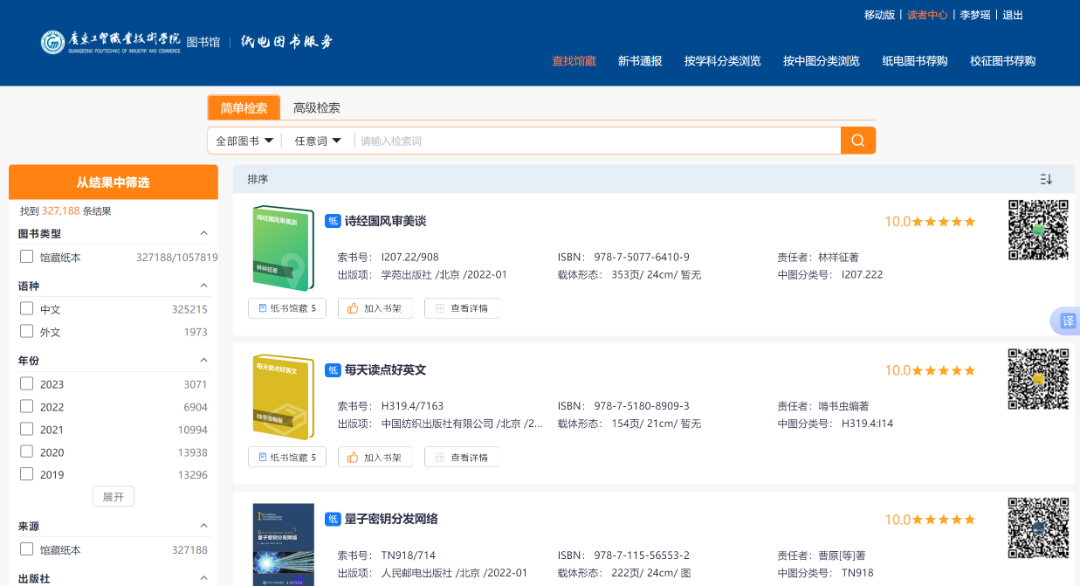Viewport: 1080px width, 586px height.
Task: Click the 排序 label in results bar
Action: click(x=258, y=179)
